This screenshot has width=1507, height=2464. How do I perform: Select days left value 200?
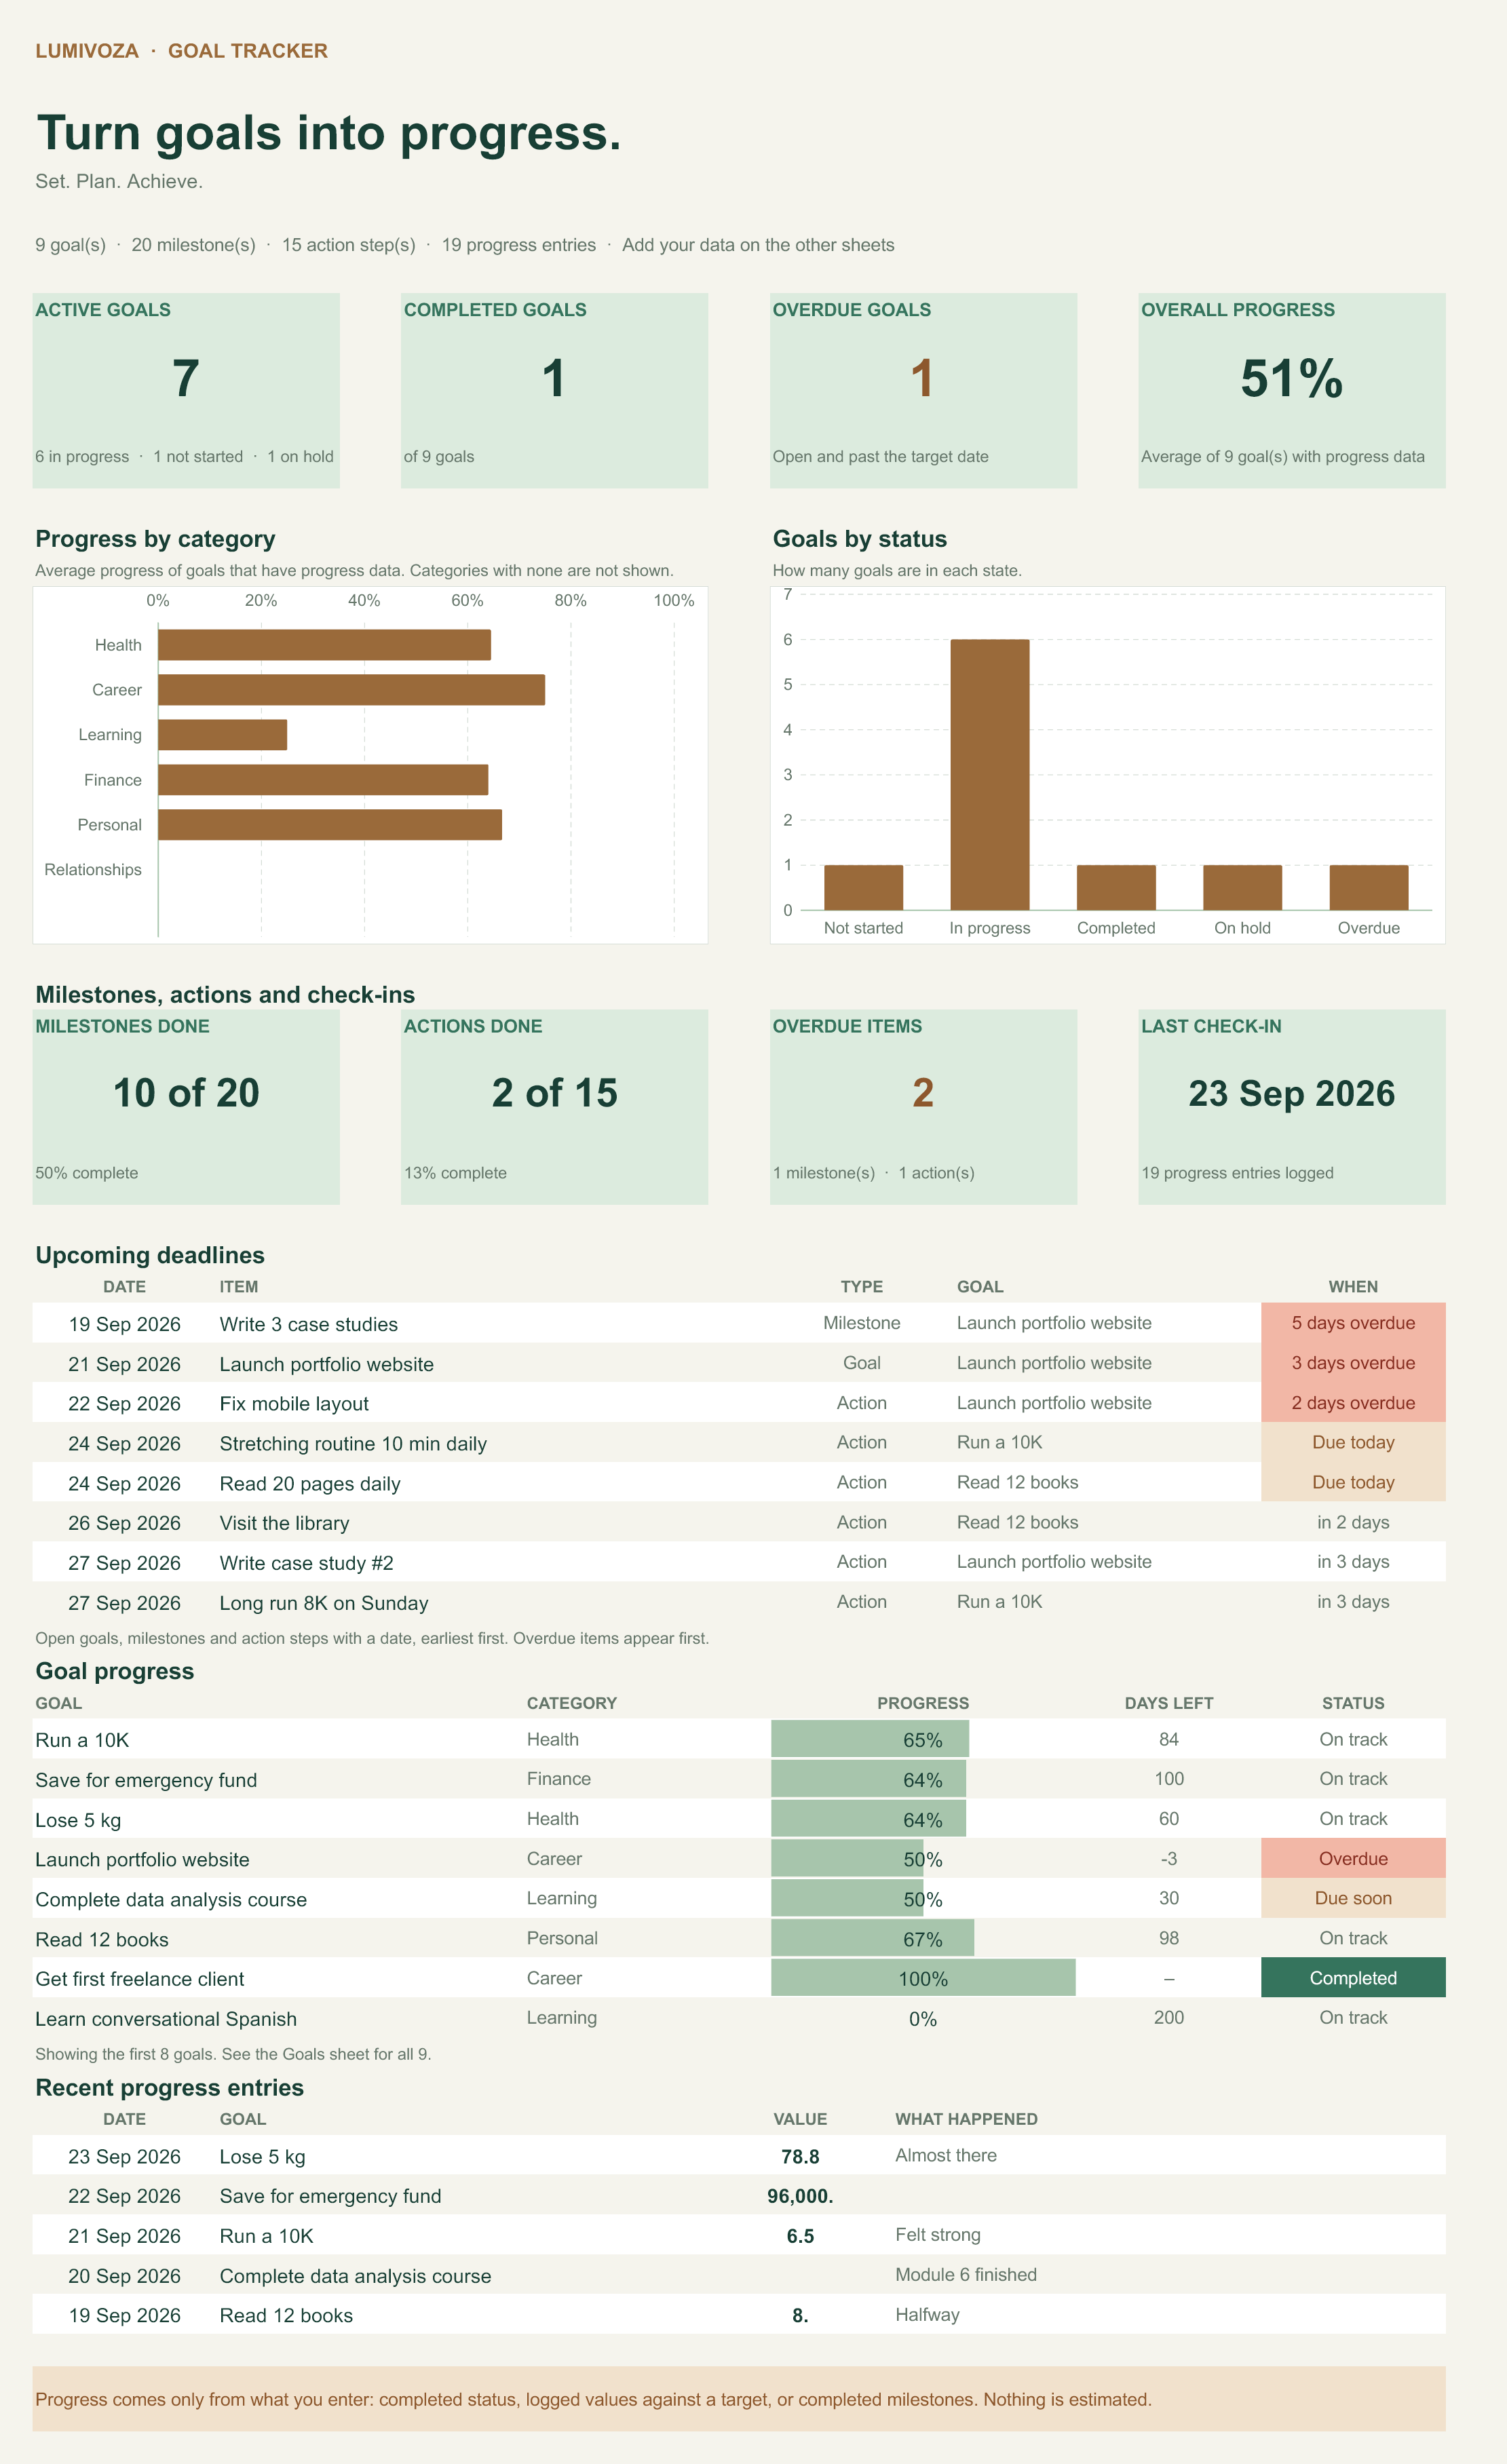[x=1169, y=2017]
